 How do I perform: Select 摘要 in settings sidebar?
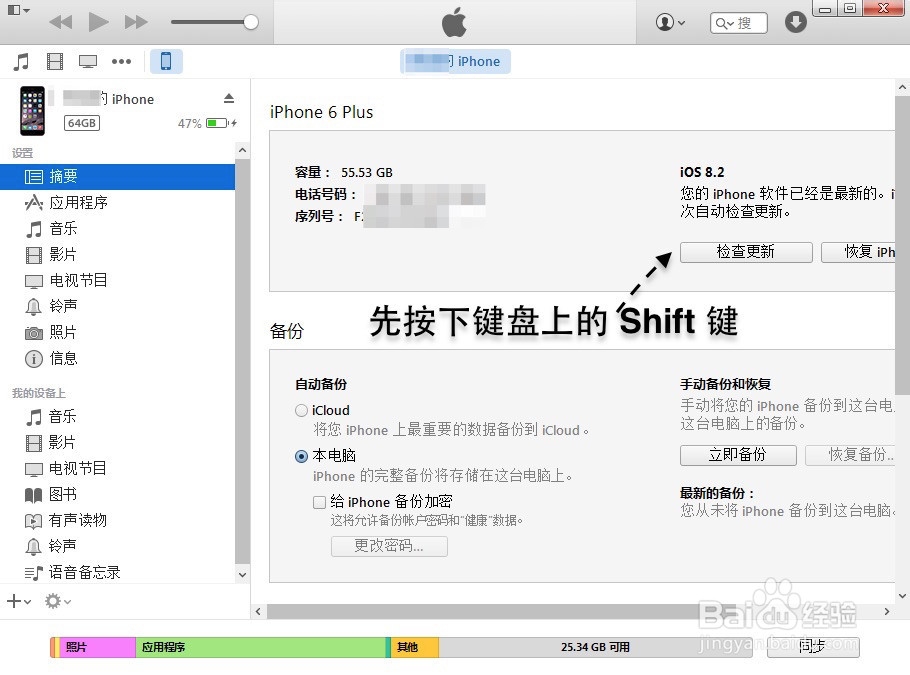coord(118,176)
